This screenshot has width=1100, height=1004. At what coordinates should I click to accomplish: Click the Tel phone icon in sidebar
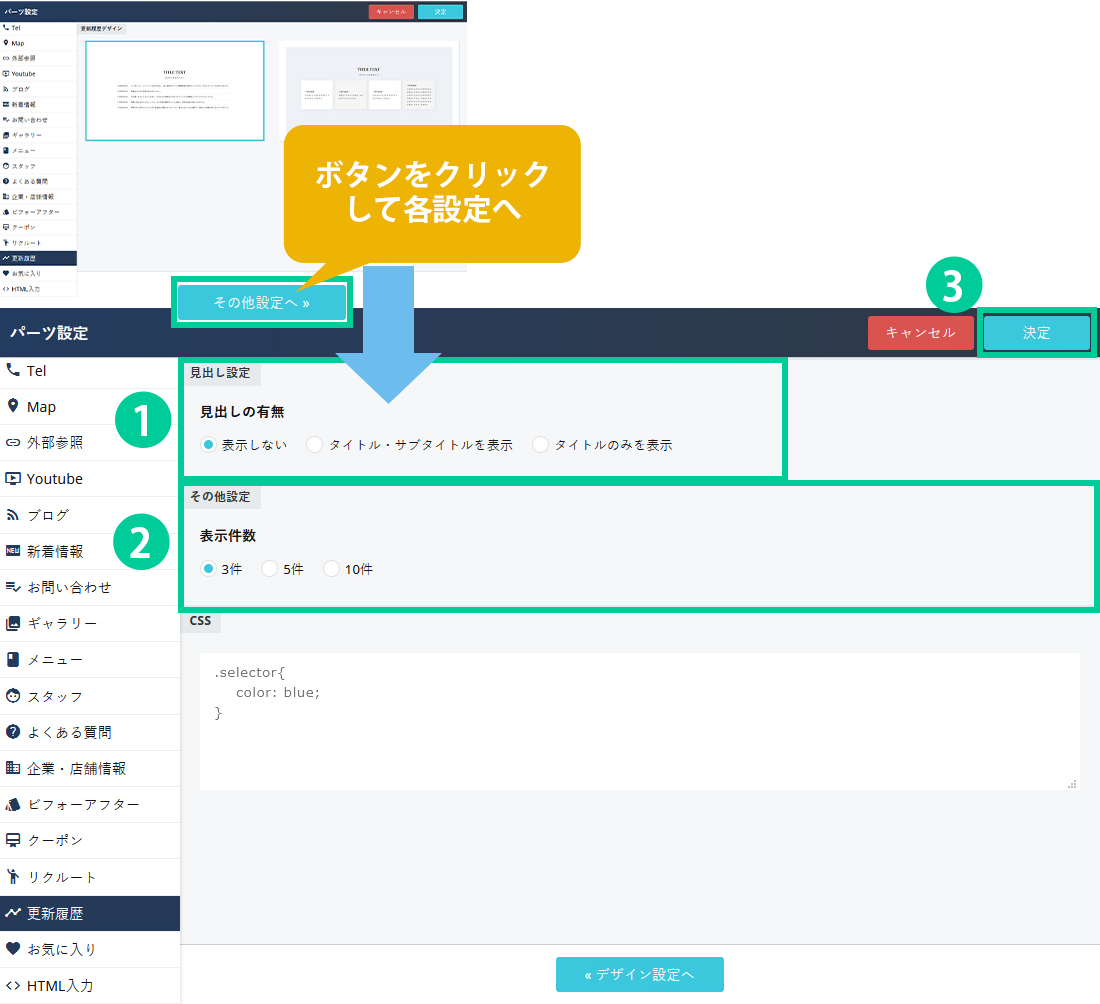click(x=13, y=370)
